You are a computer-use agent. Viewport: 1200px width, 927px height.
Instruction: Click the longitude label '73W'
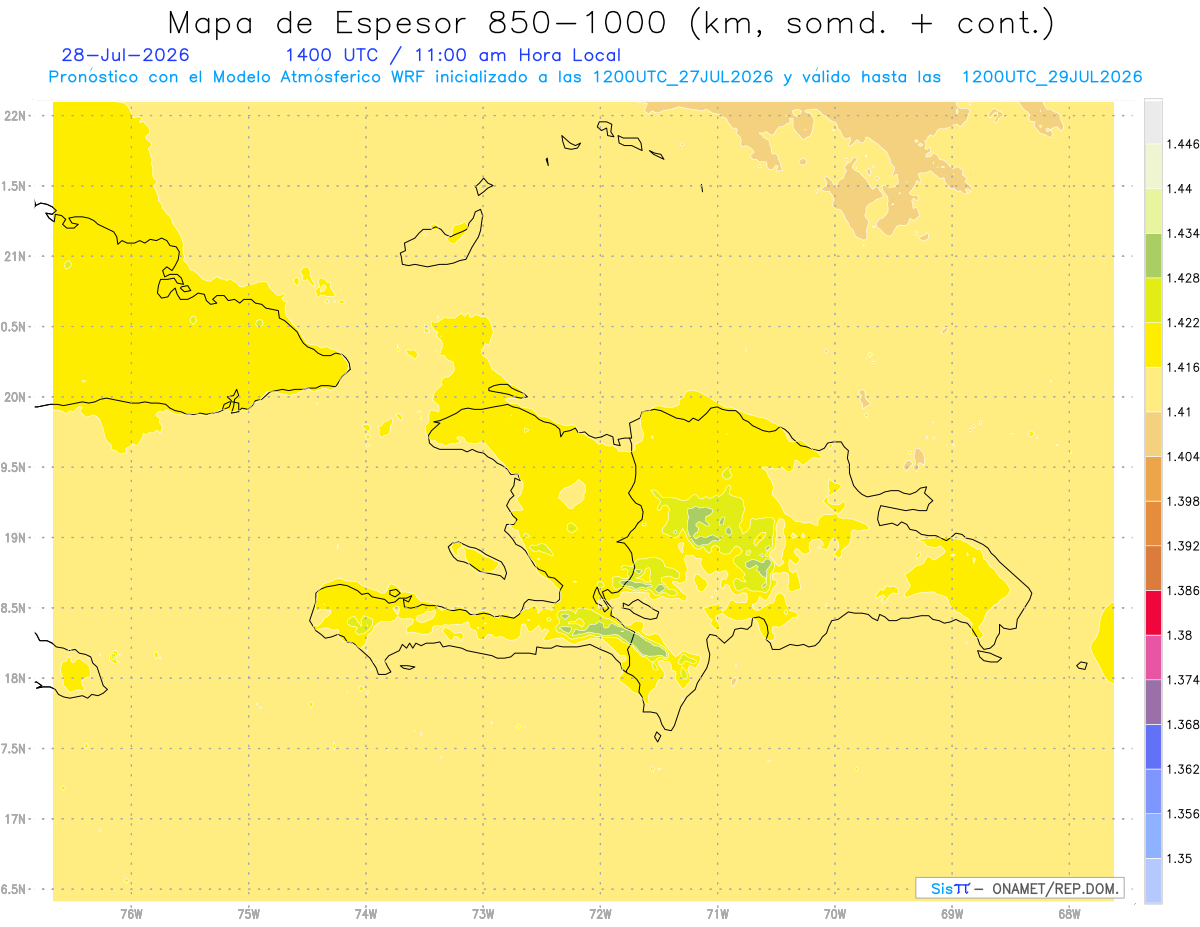(483, 914)
